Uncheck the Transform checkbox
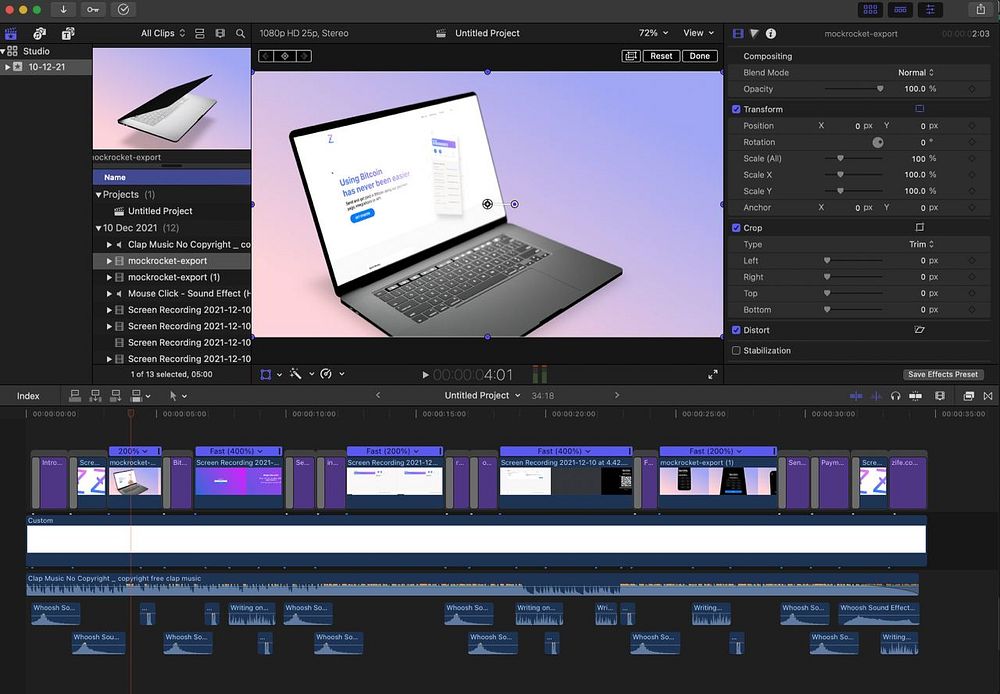The width and height of the screenshot is (1000, 694). [x=736, y=109]
